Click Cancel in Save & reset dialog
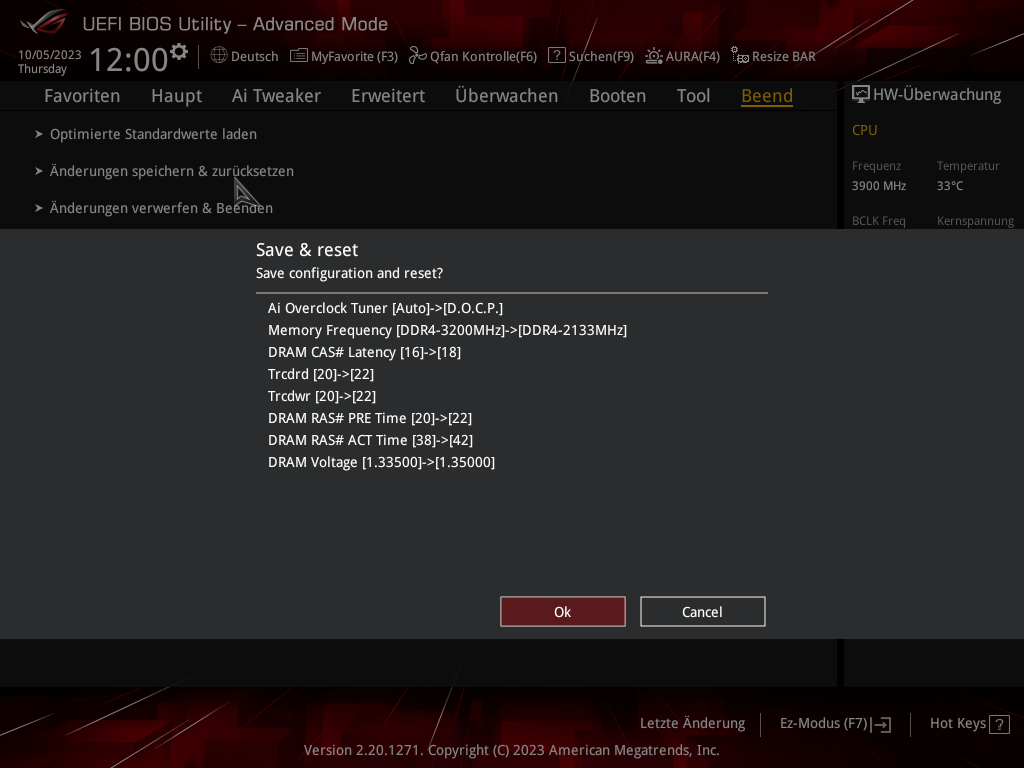 point(703,611)
